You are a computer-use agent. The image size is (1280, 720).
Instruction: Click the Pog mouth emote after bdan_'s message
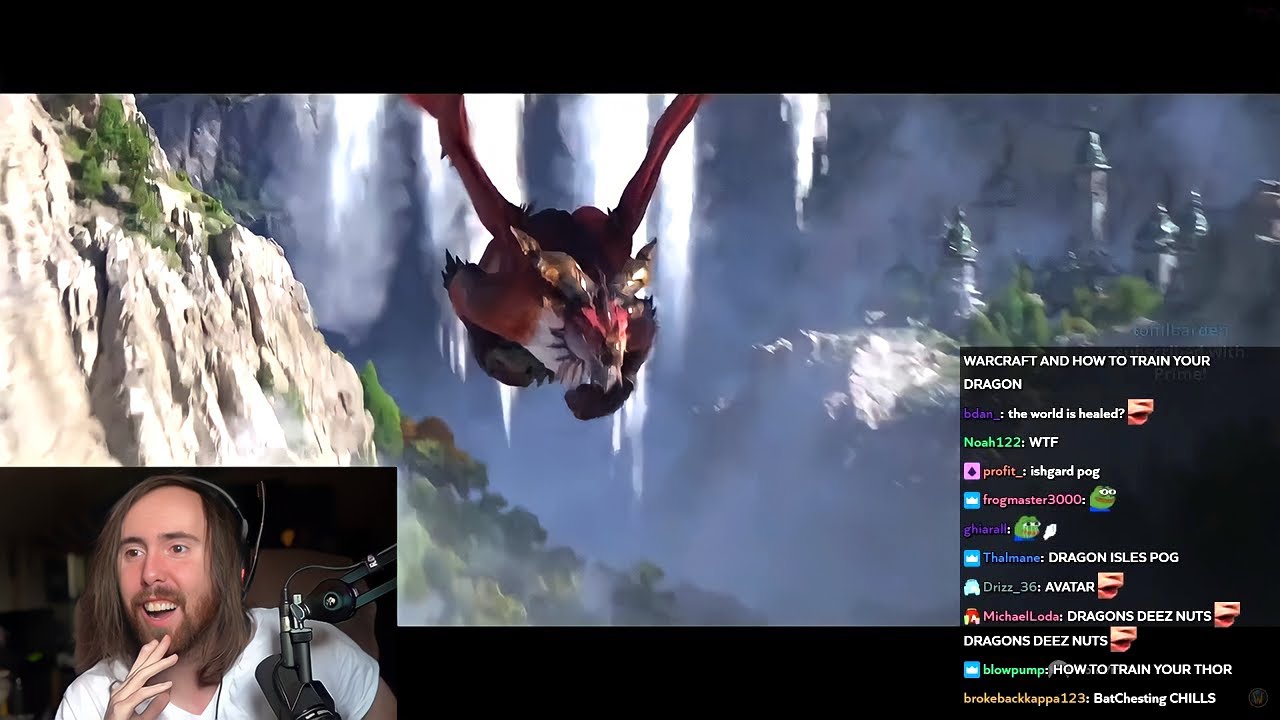pyautogui.click(x=1140, y=412)
